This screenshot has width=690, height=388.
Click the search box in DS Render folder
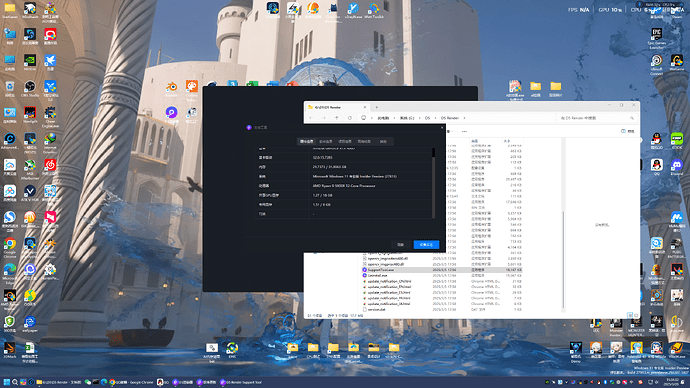(x=597, y=118)
